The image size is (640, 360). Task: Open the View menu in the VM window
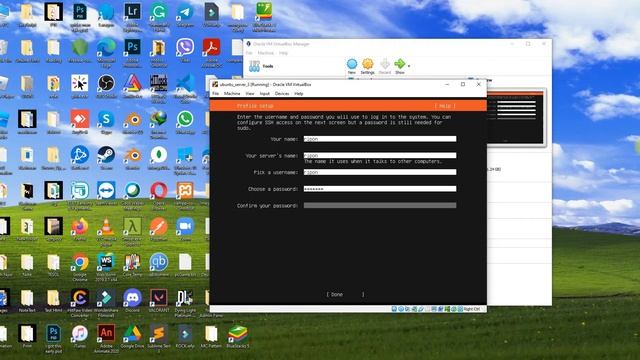pos(250,93)
